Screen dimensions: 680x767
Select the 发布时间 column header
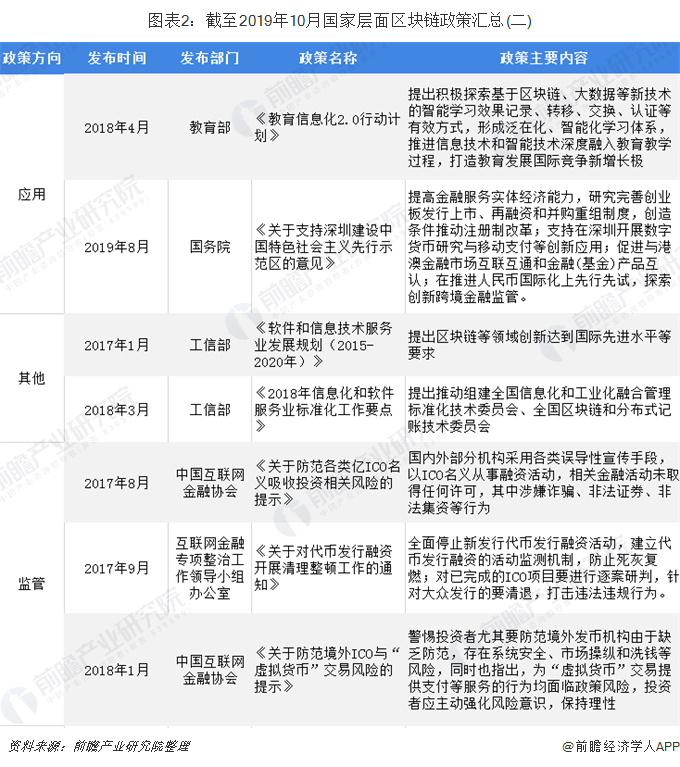coord(116,58)
